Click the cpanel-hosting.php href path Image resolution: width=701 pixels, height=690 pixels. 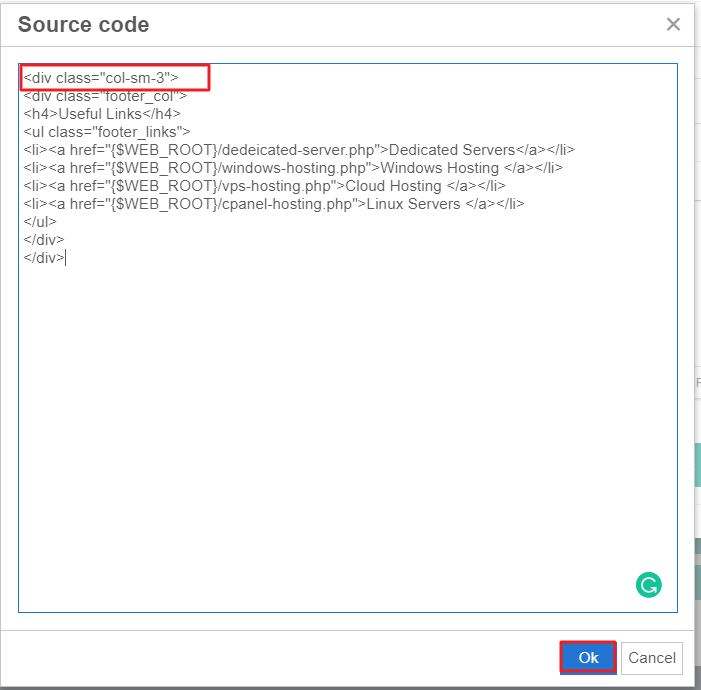point(287,204)
